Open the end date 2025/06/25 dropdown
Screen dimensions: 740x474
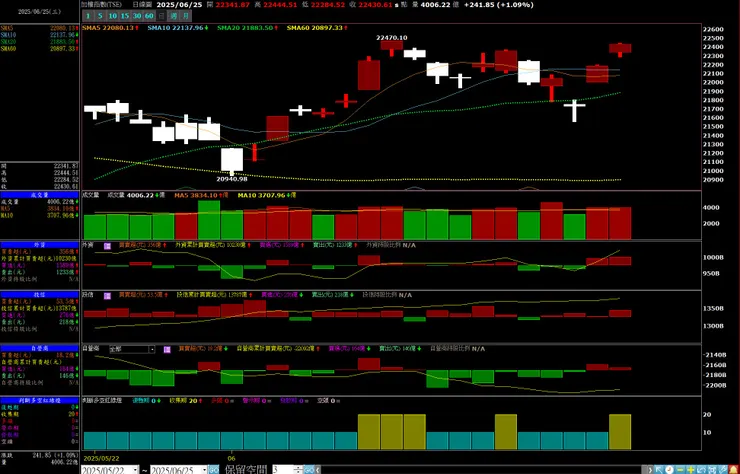(x=205, y=470)
